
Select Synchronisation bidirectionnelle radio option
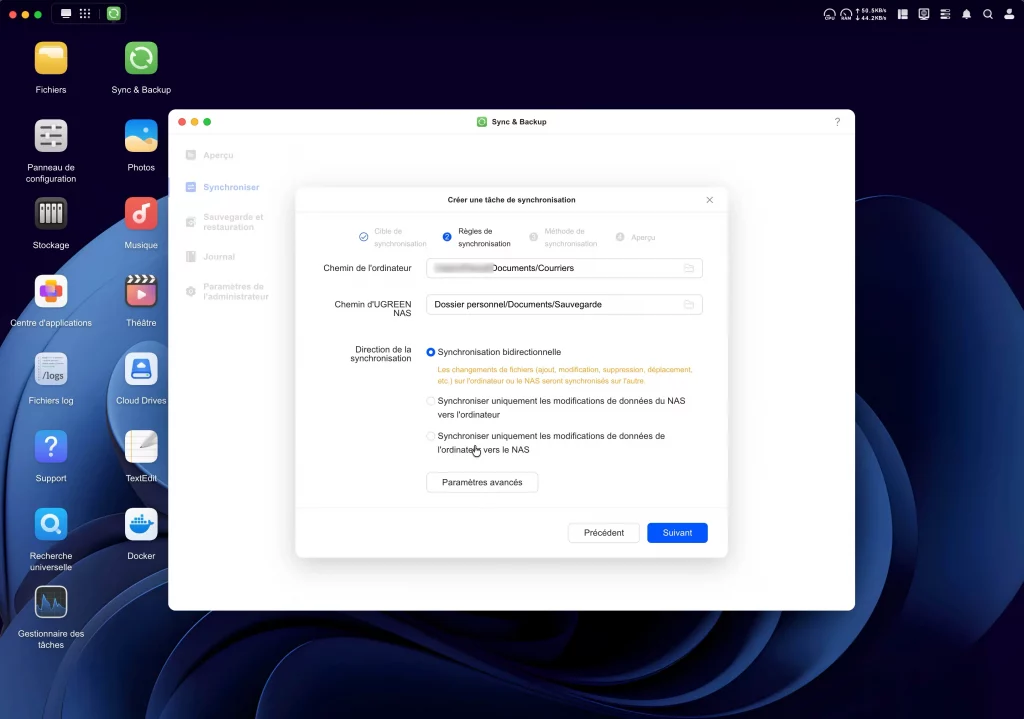pos(431,352)
